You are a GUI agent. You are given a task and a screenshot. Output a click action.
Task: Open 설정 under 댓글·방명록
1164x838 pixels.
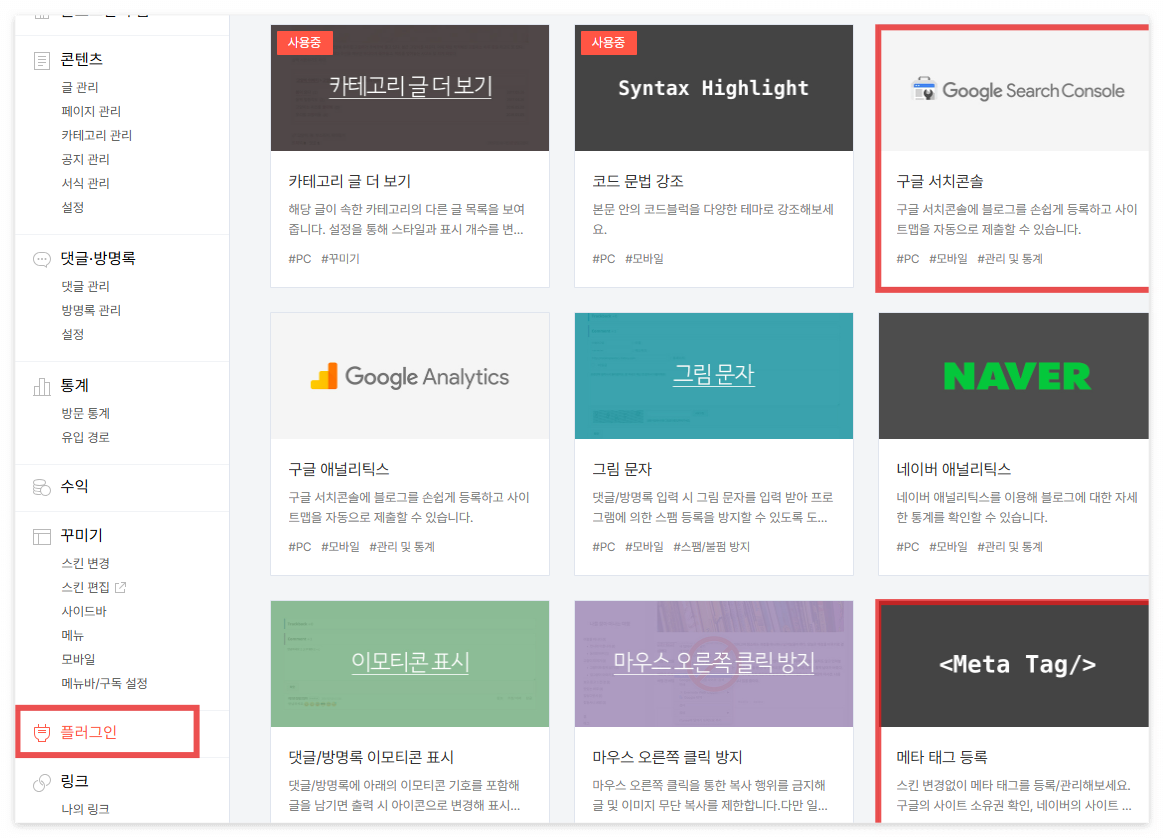73,334
